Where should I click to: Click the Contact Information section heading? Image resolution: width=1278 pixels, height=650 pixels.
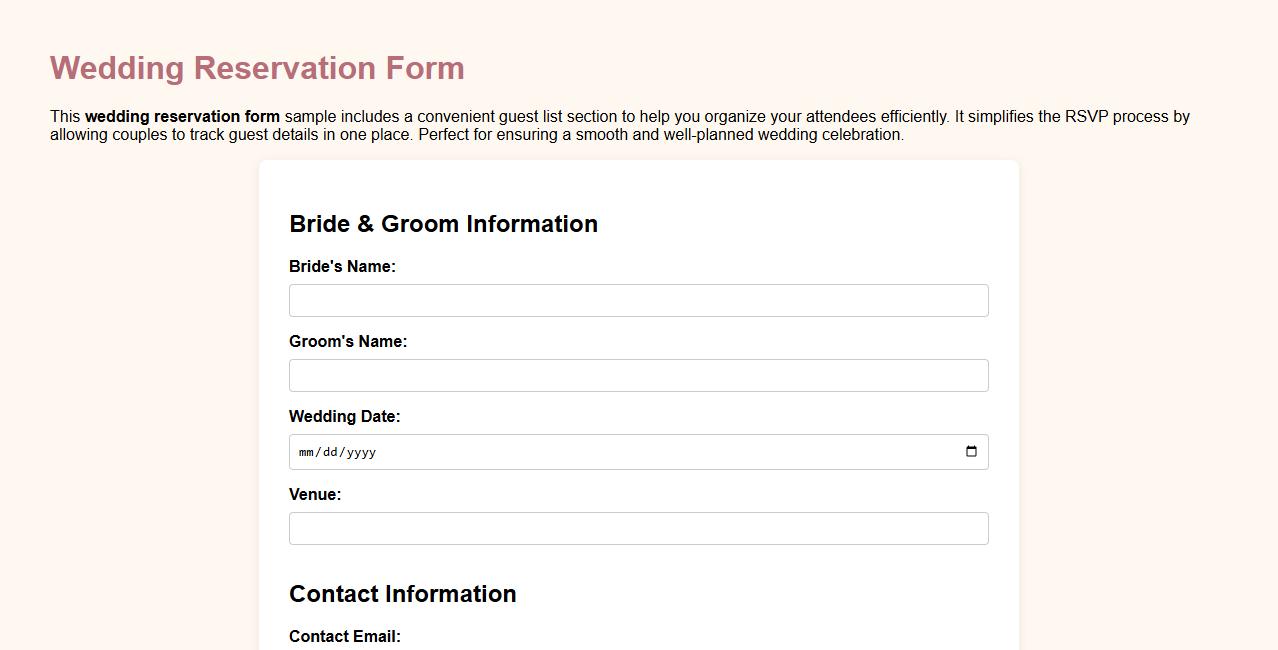402,593
